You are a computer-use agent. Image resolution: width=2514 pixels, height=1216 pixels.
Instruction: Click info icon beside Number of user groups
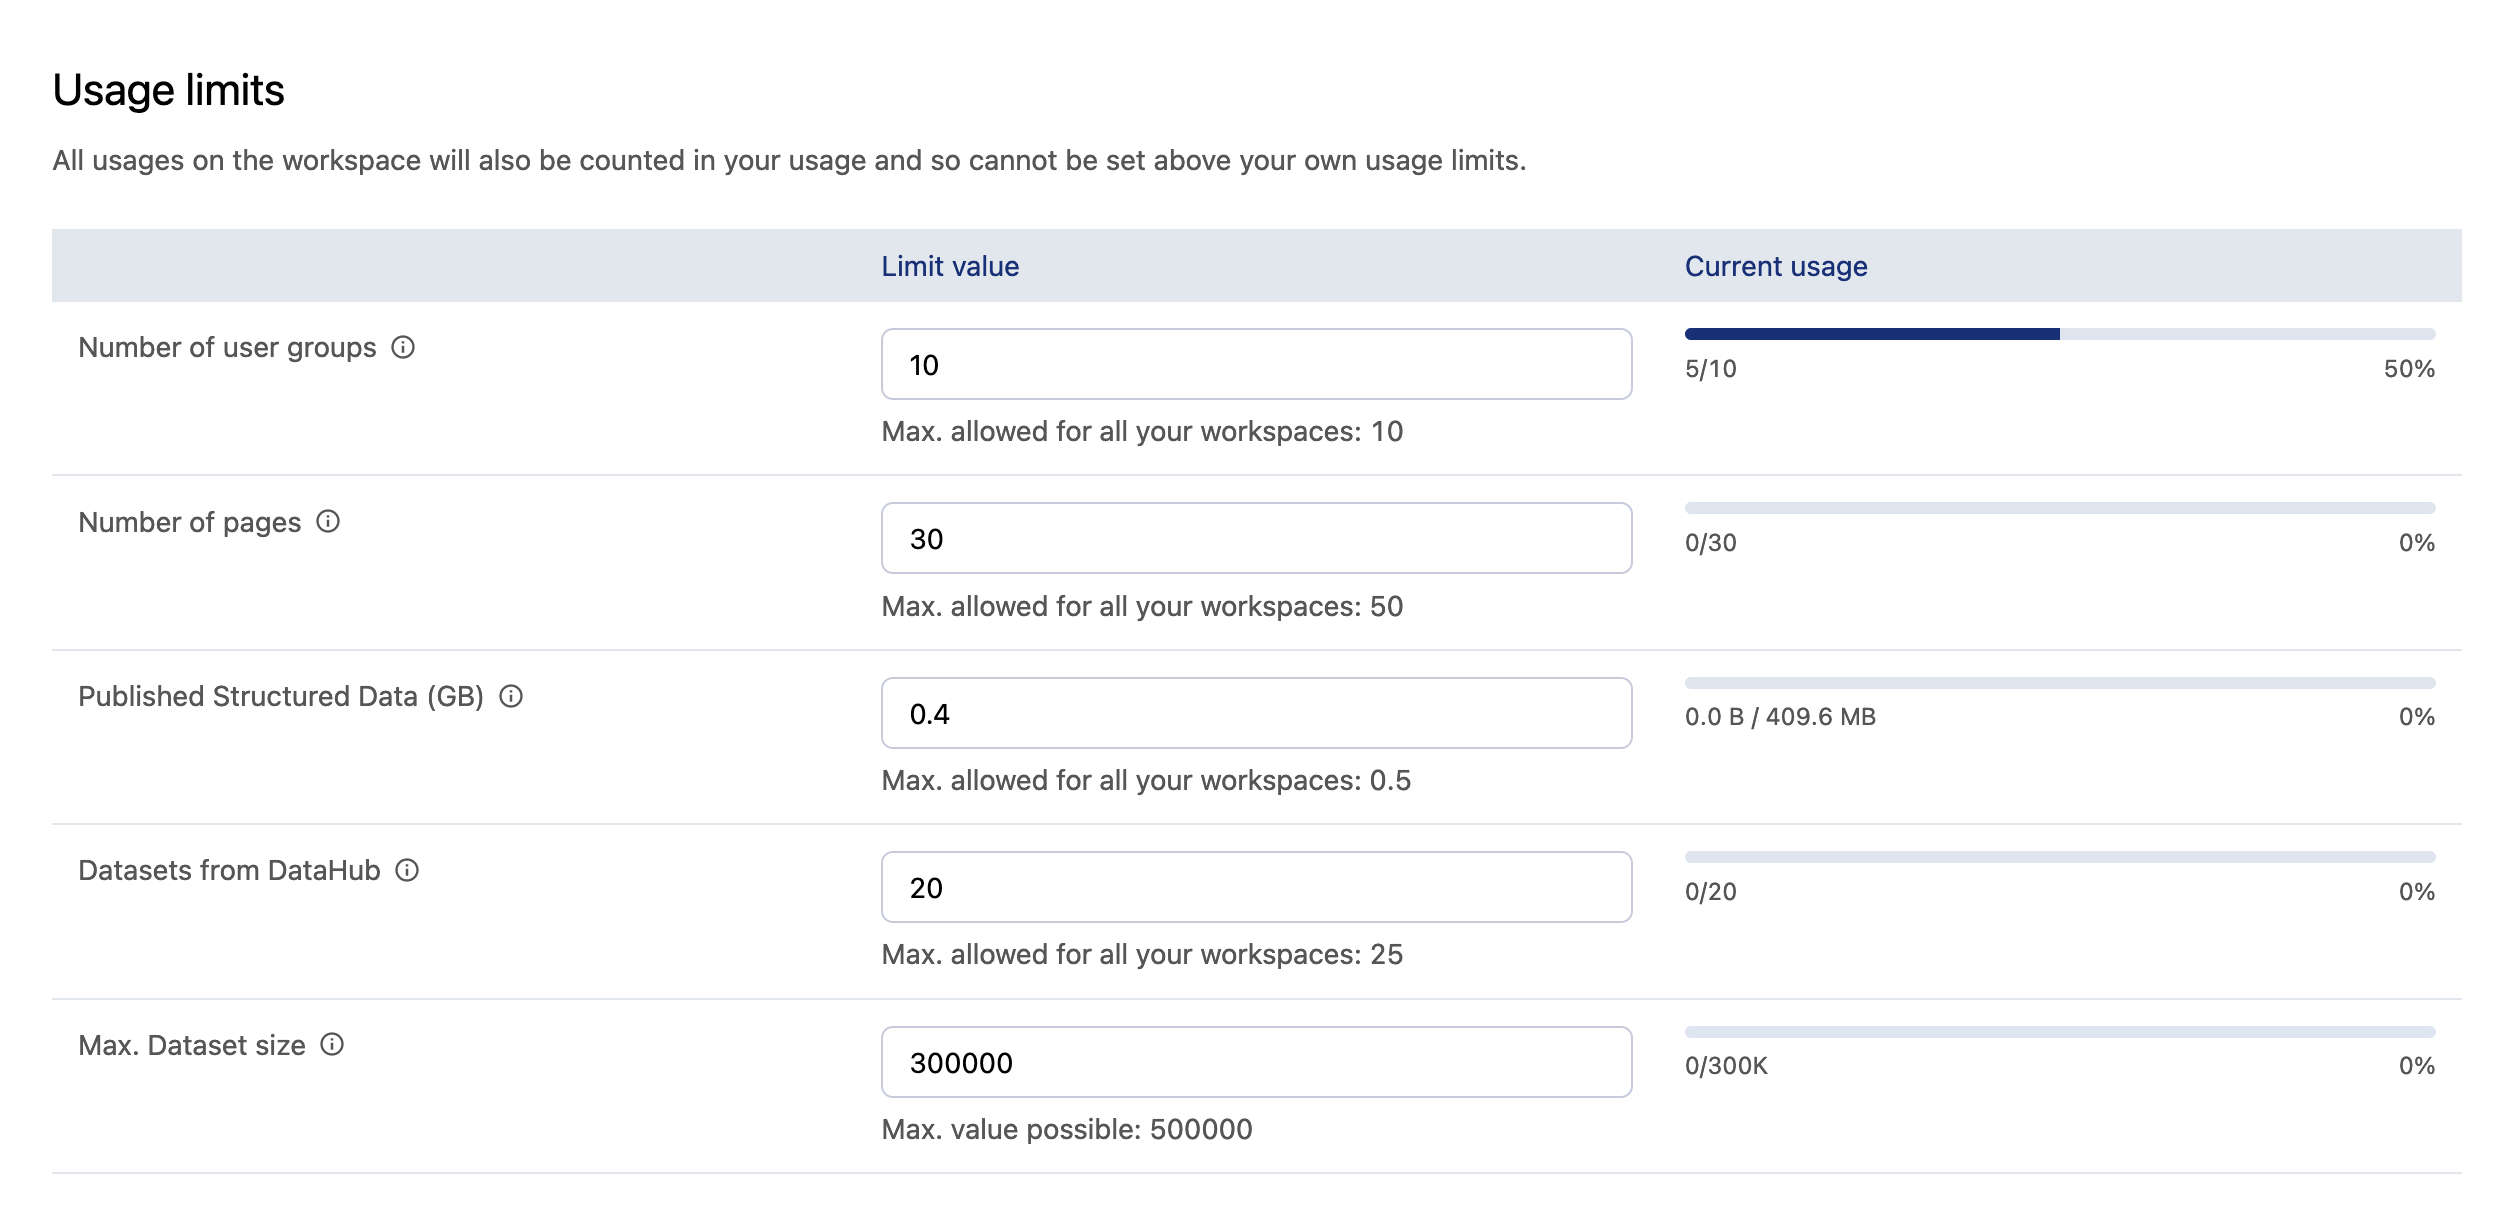tap(403, 347)
